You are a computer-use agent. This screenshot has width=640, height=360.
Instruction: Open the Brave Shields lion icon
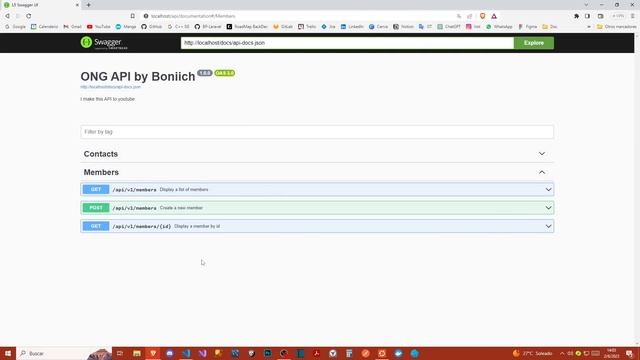coord(482,16)
